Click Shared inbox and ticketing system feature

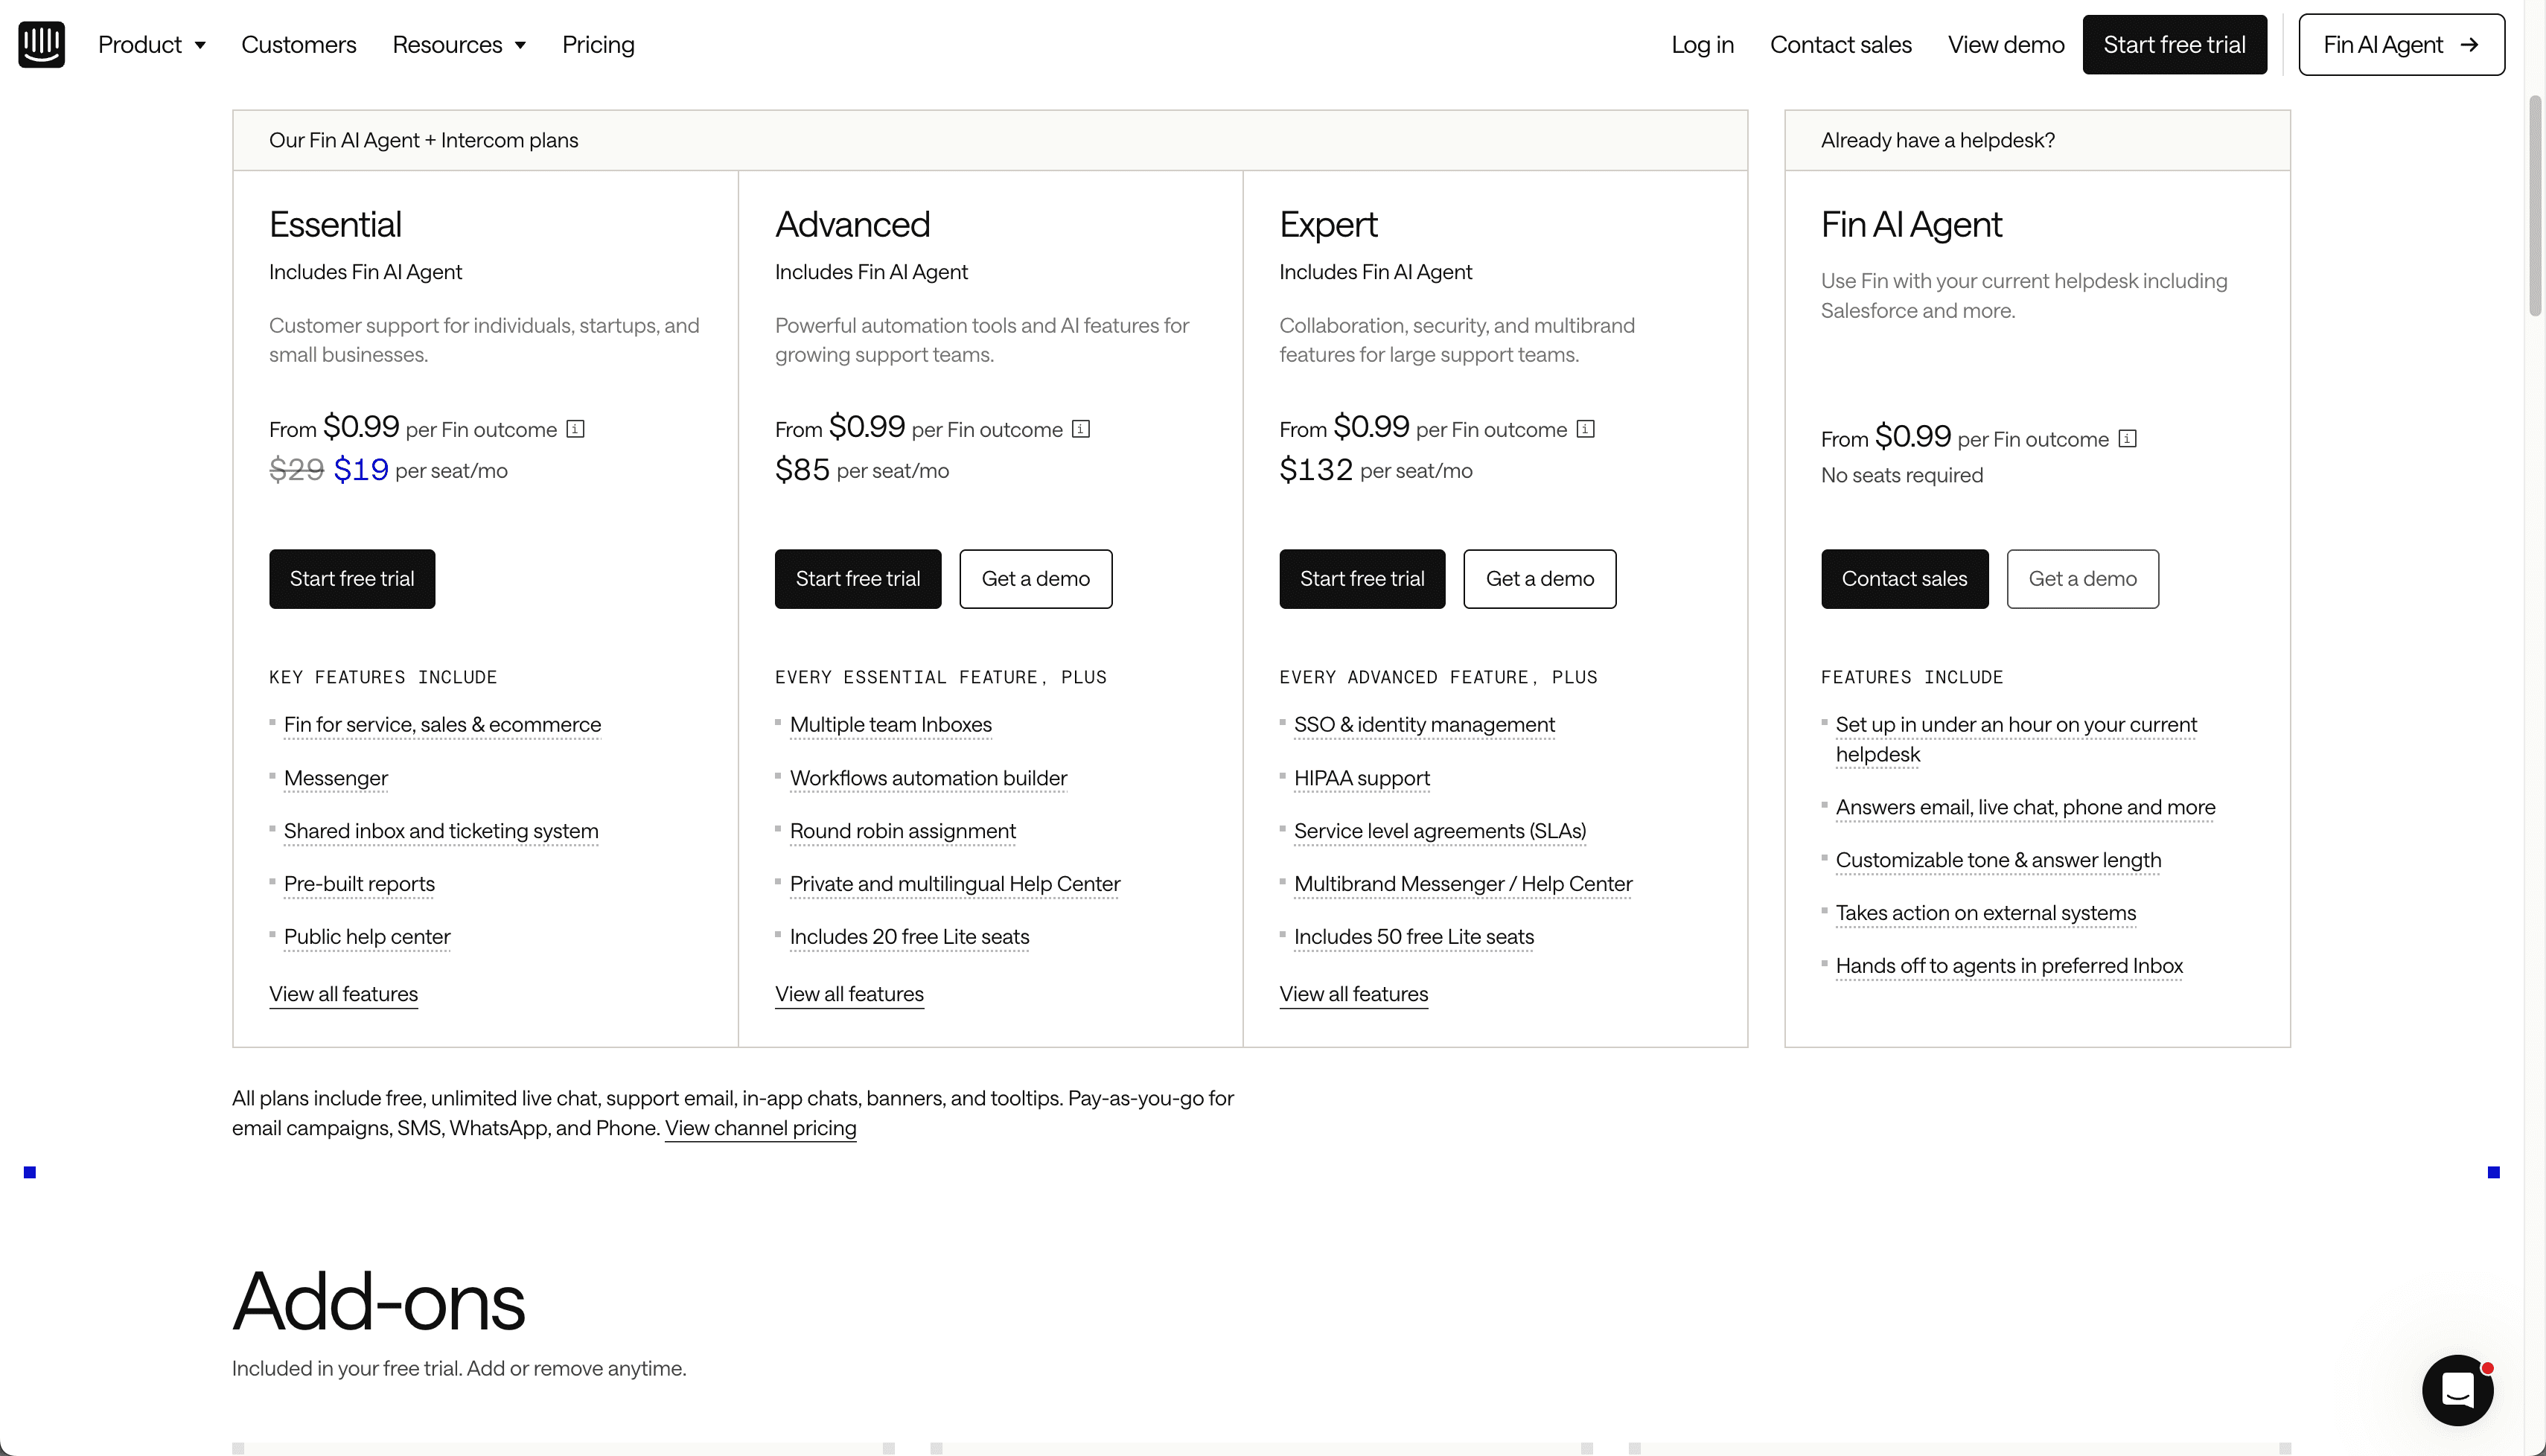tap(441, 831)
